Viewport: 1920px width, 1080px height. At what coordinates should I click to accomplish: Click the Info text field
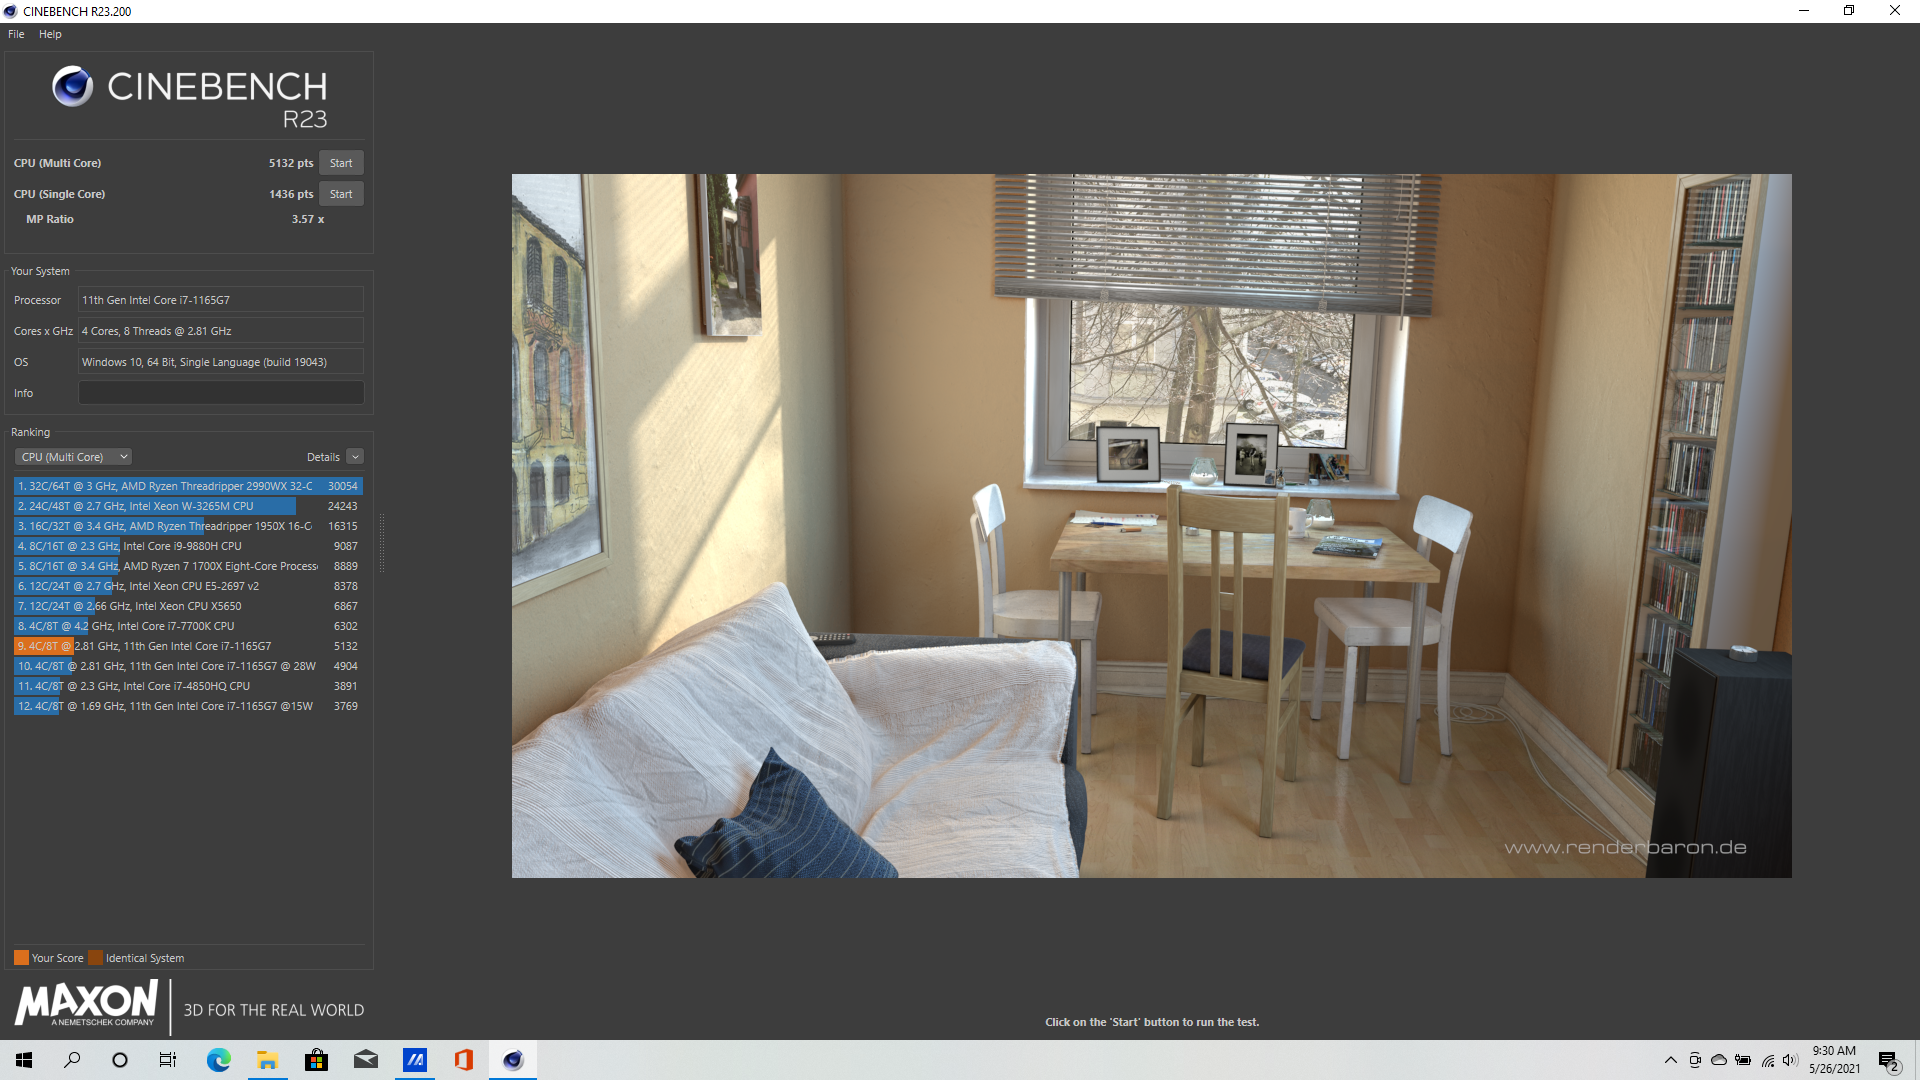pos(221,393)
